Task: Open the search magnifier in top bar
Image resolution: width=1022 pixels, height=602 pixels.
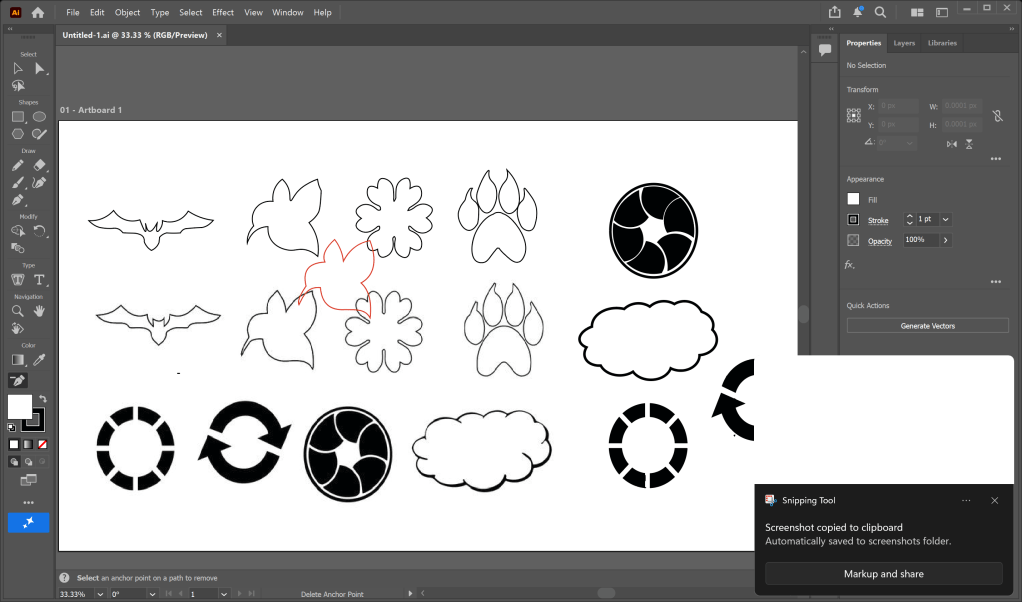Action: 880,12
